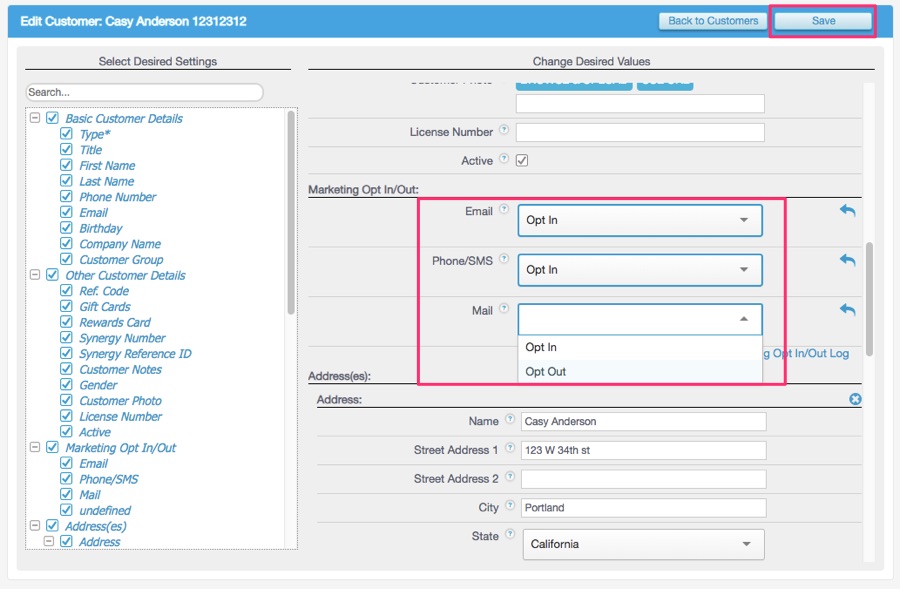Go Back to Customers

pos(713,21)
